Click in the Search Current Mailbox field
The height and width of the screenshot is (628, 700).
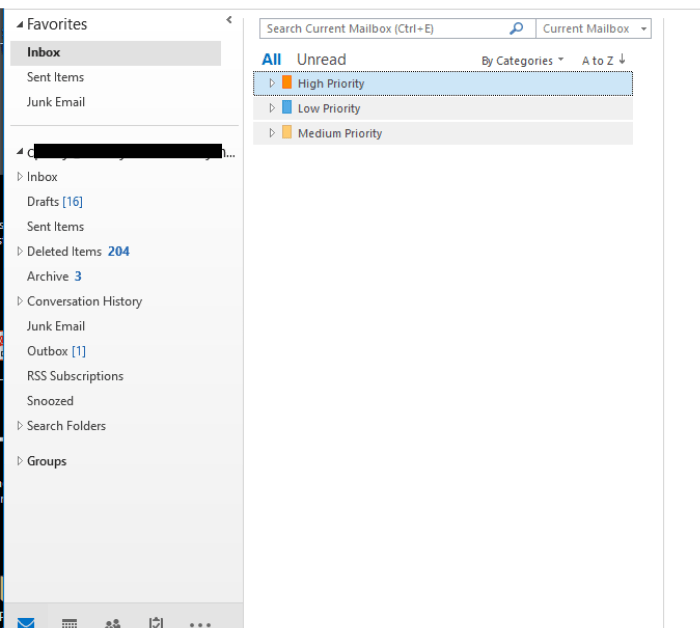tap(385, 29)
